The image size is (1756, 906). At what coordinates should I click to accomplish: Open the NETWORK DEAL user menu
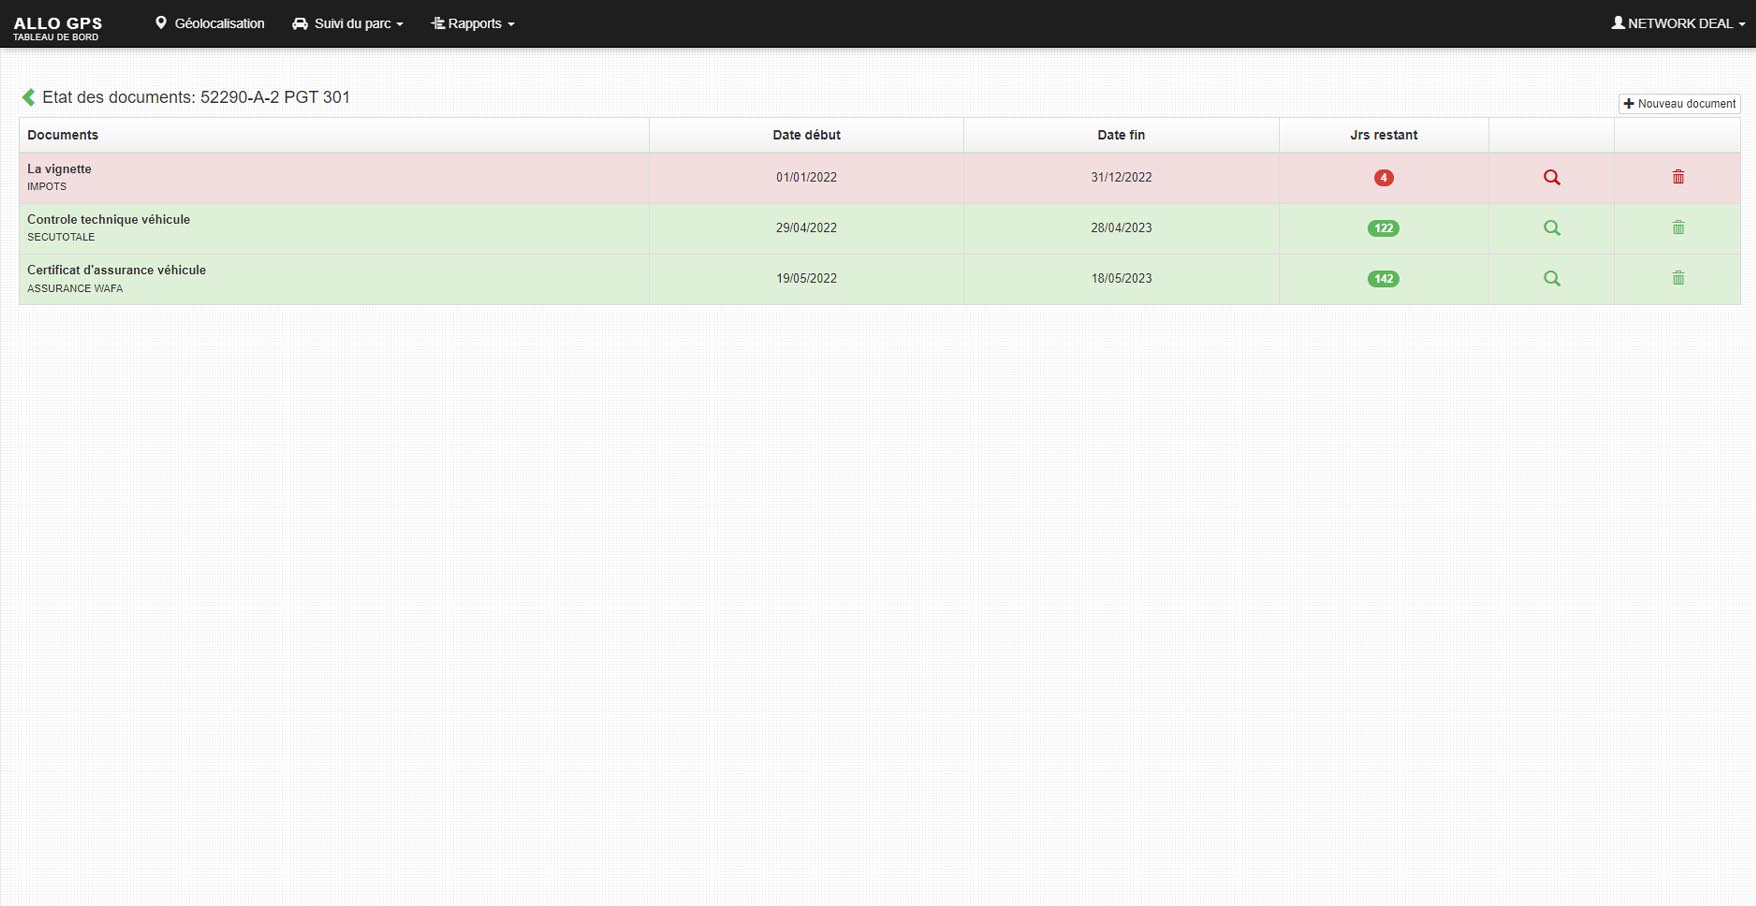tap(1678, 23)
